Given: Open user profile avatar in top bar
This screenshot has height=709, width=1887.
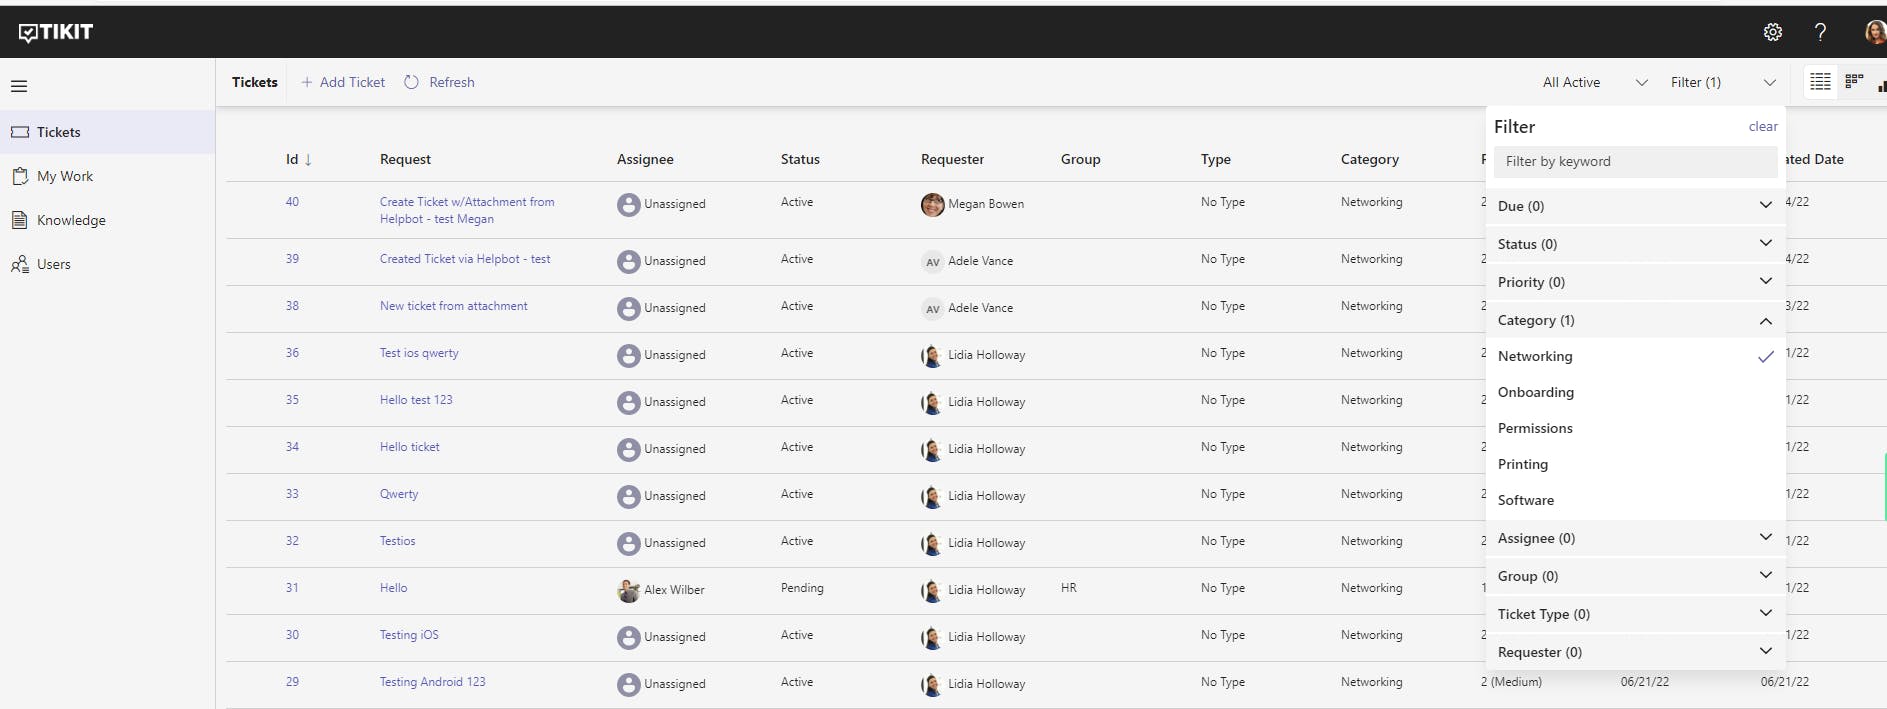Looking at the screenshot, I should 1875,32.
